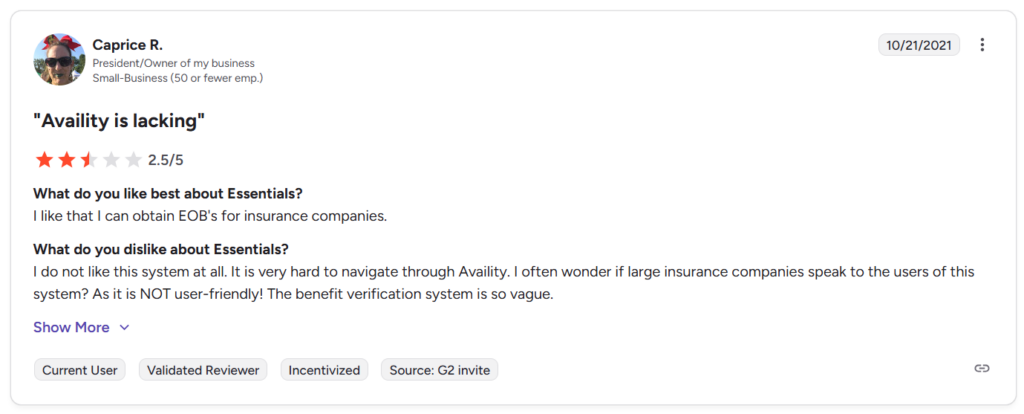Expand review with Show More chevron
The height and width of the screenshot is (414, 1024).
point(125,327)
